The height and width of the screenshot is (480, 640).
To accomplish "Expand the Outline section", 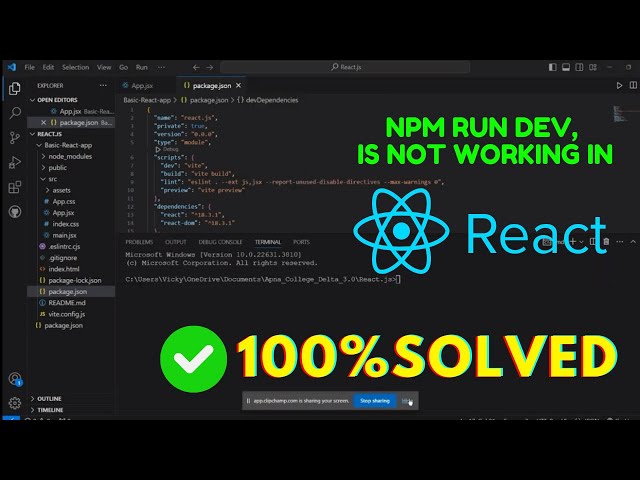I will point(71,399).
